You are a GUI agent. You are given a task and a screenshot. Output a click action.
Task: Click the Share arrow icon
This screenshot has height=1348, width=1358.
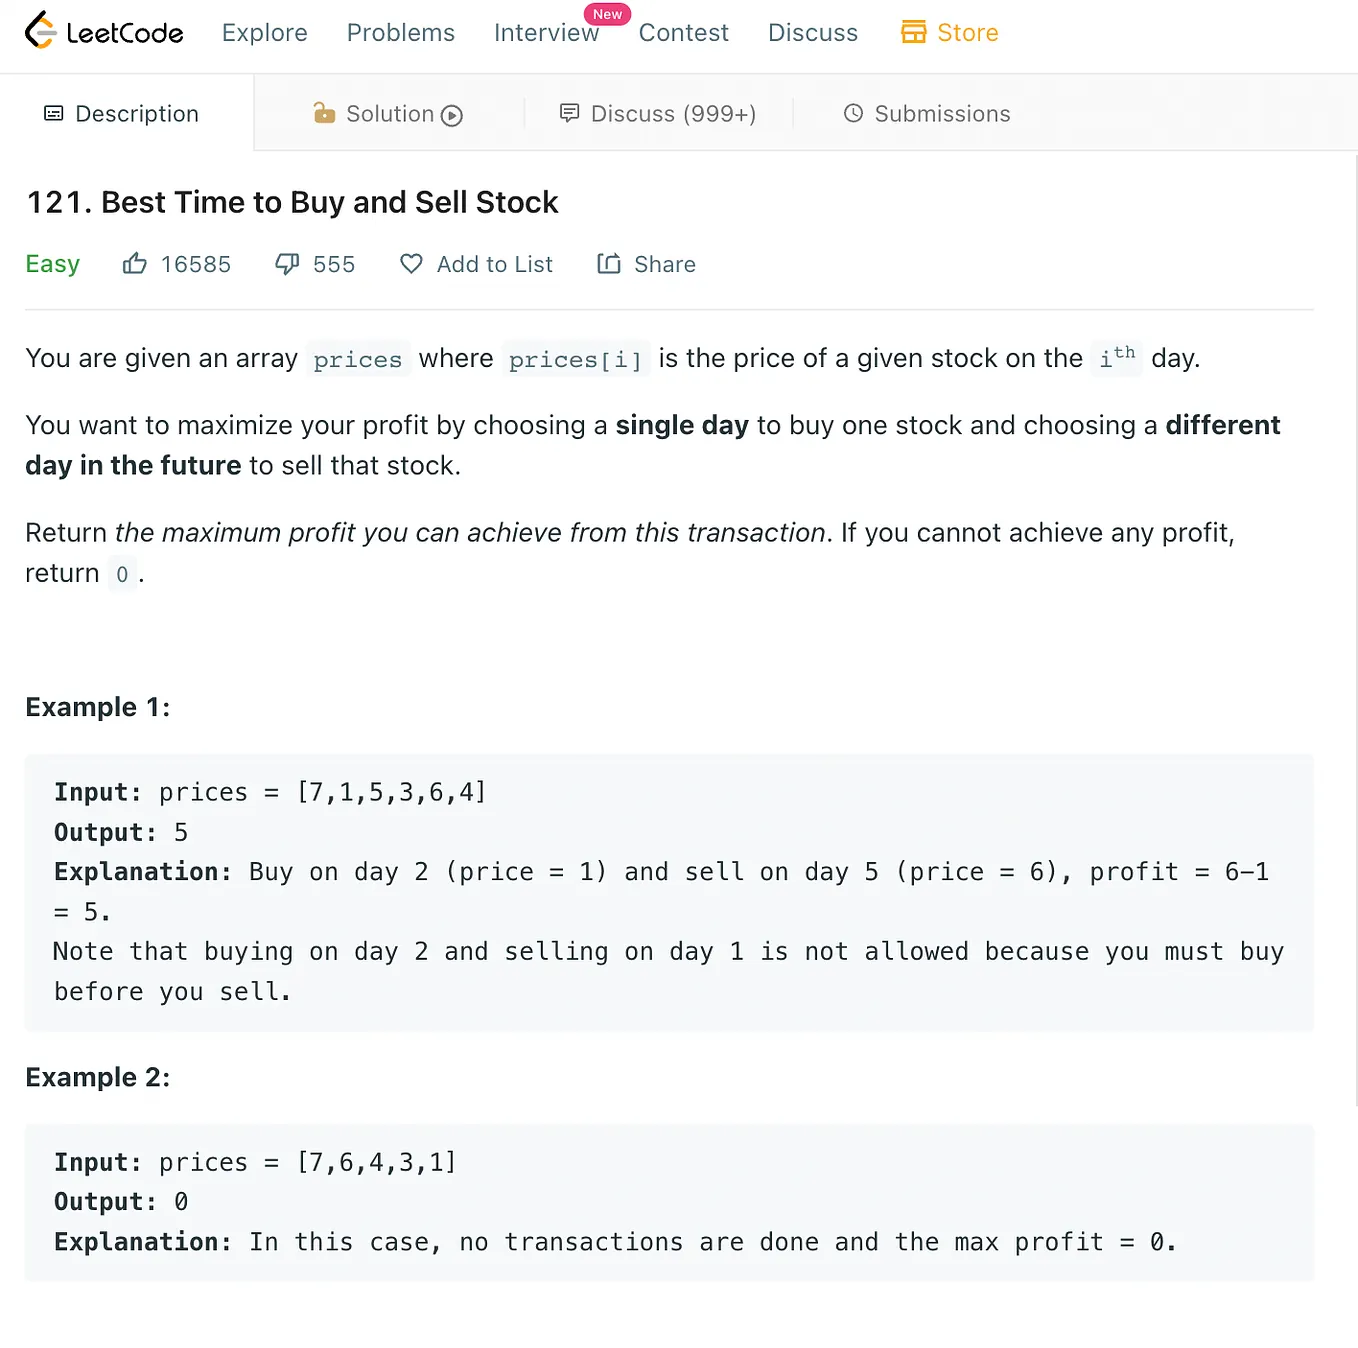609,264
